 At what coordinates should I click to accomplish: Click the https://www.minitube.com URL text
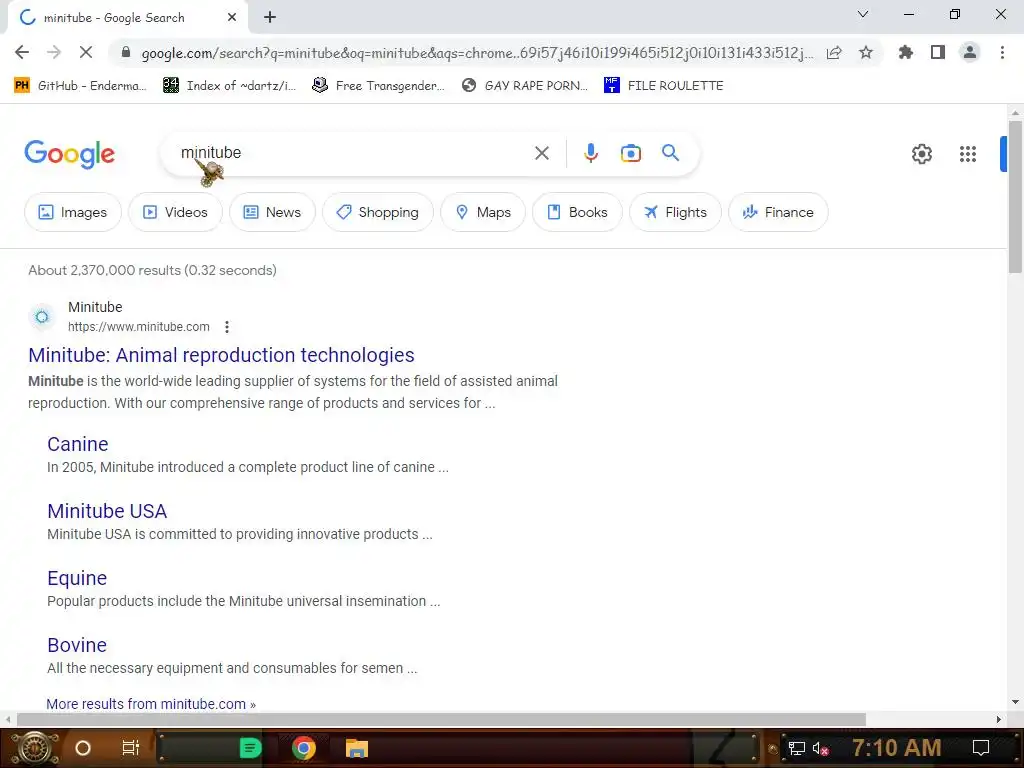138,327
